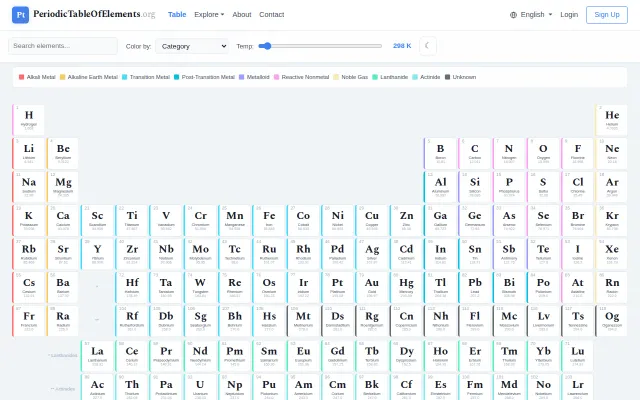
Task: Go to the Table tab
Action: [x=177, y=15]
